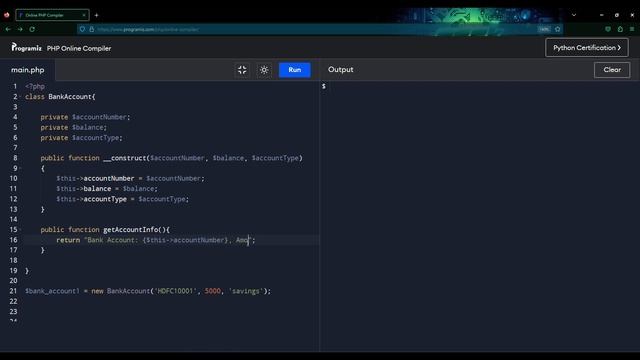640x360 pixels.
Task: Run the PHP code
Action: click(x=294, y=70)
